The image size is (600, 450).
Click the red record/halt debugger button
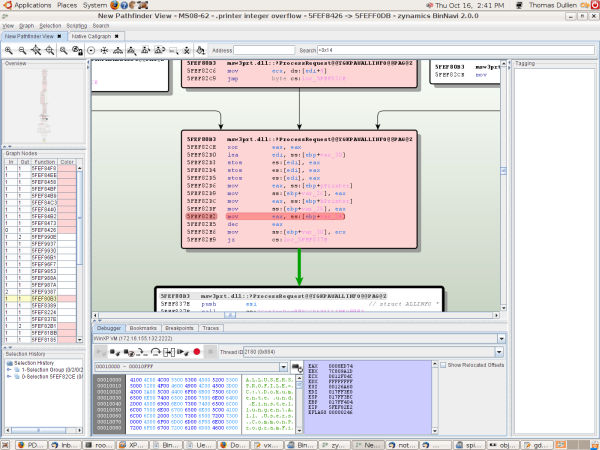point(196,351)
